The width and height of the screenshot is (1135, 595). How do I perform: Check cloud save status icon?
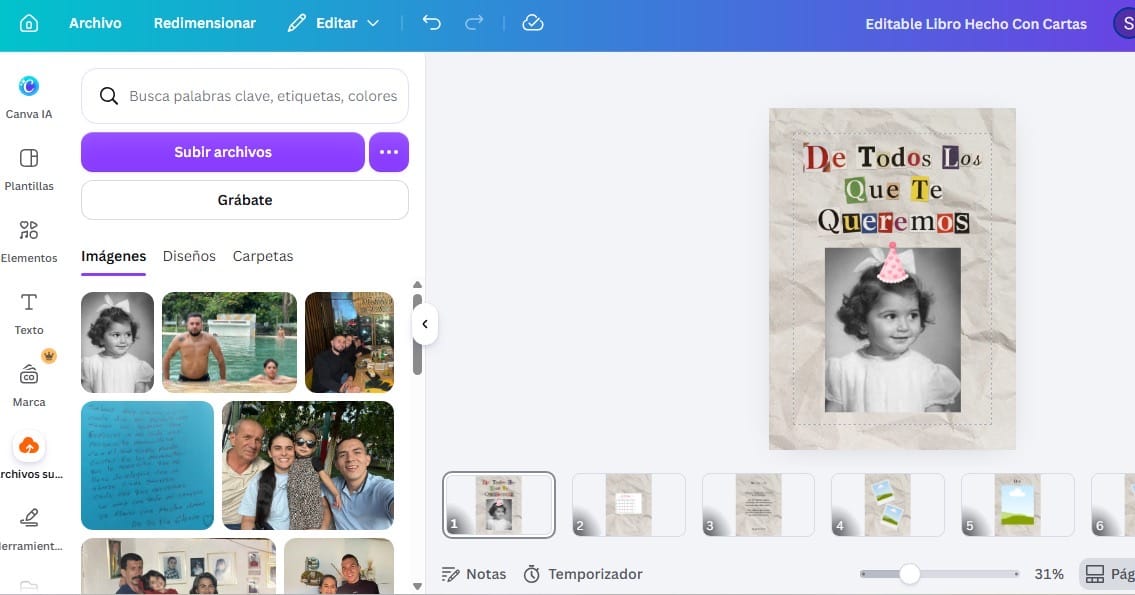tap(533, 23)
